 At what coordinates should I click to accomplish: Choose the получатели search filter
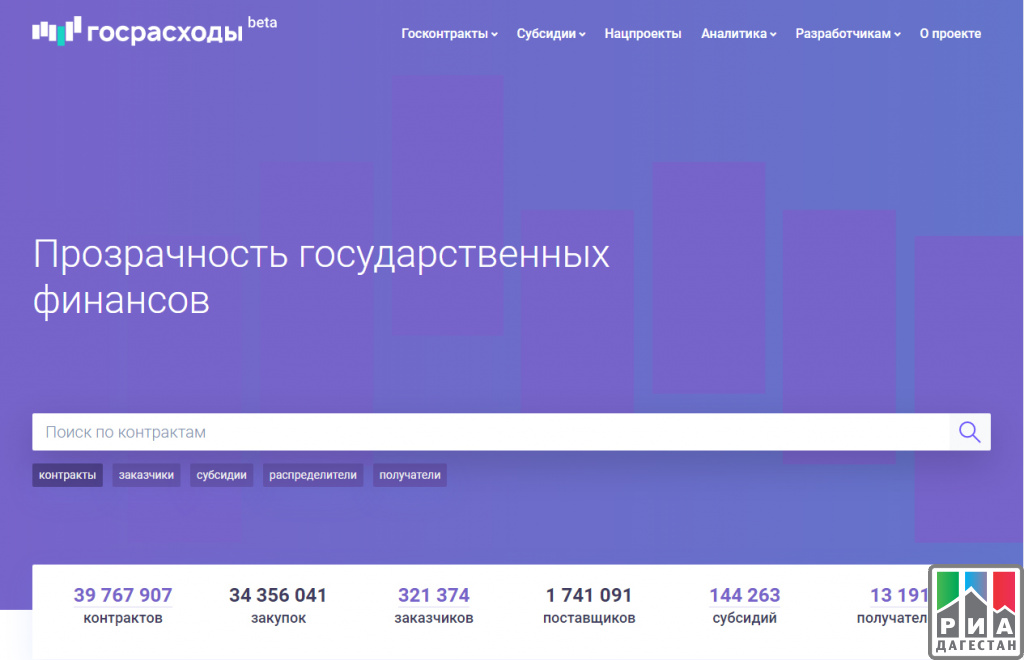point(410,475)
